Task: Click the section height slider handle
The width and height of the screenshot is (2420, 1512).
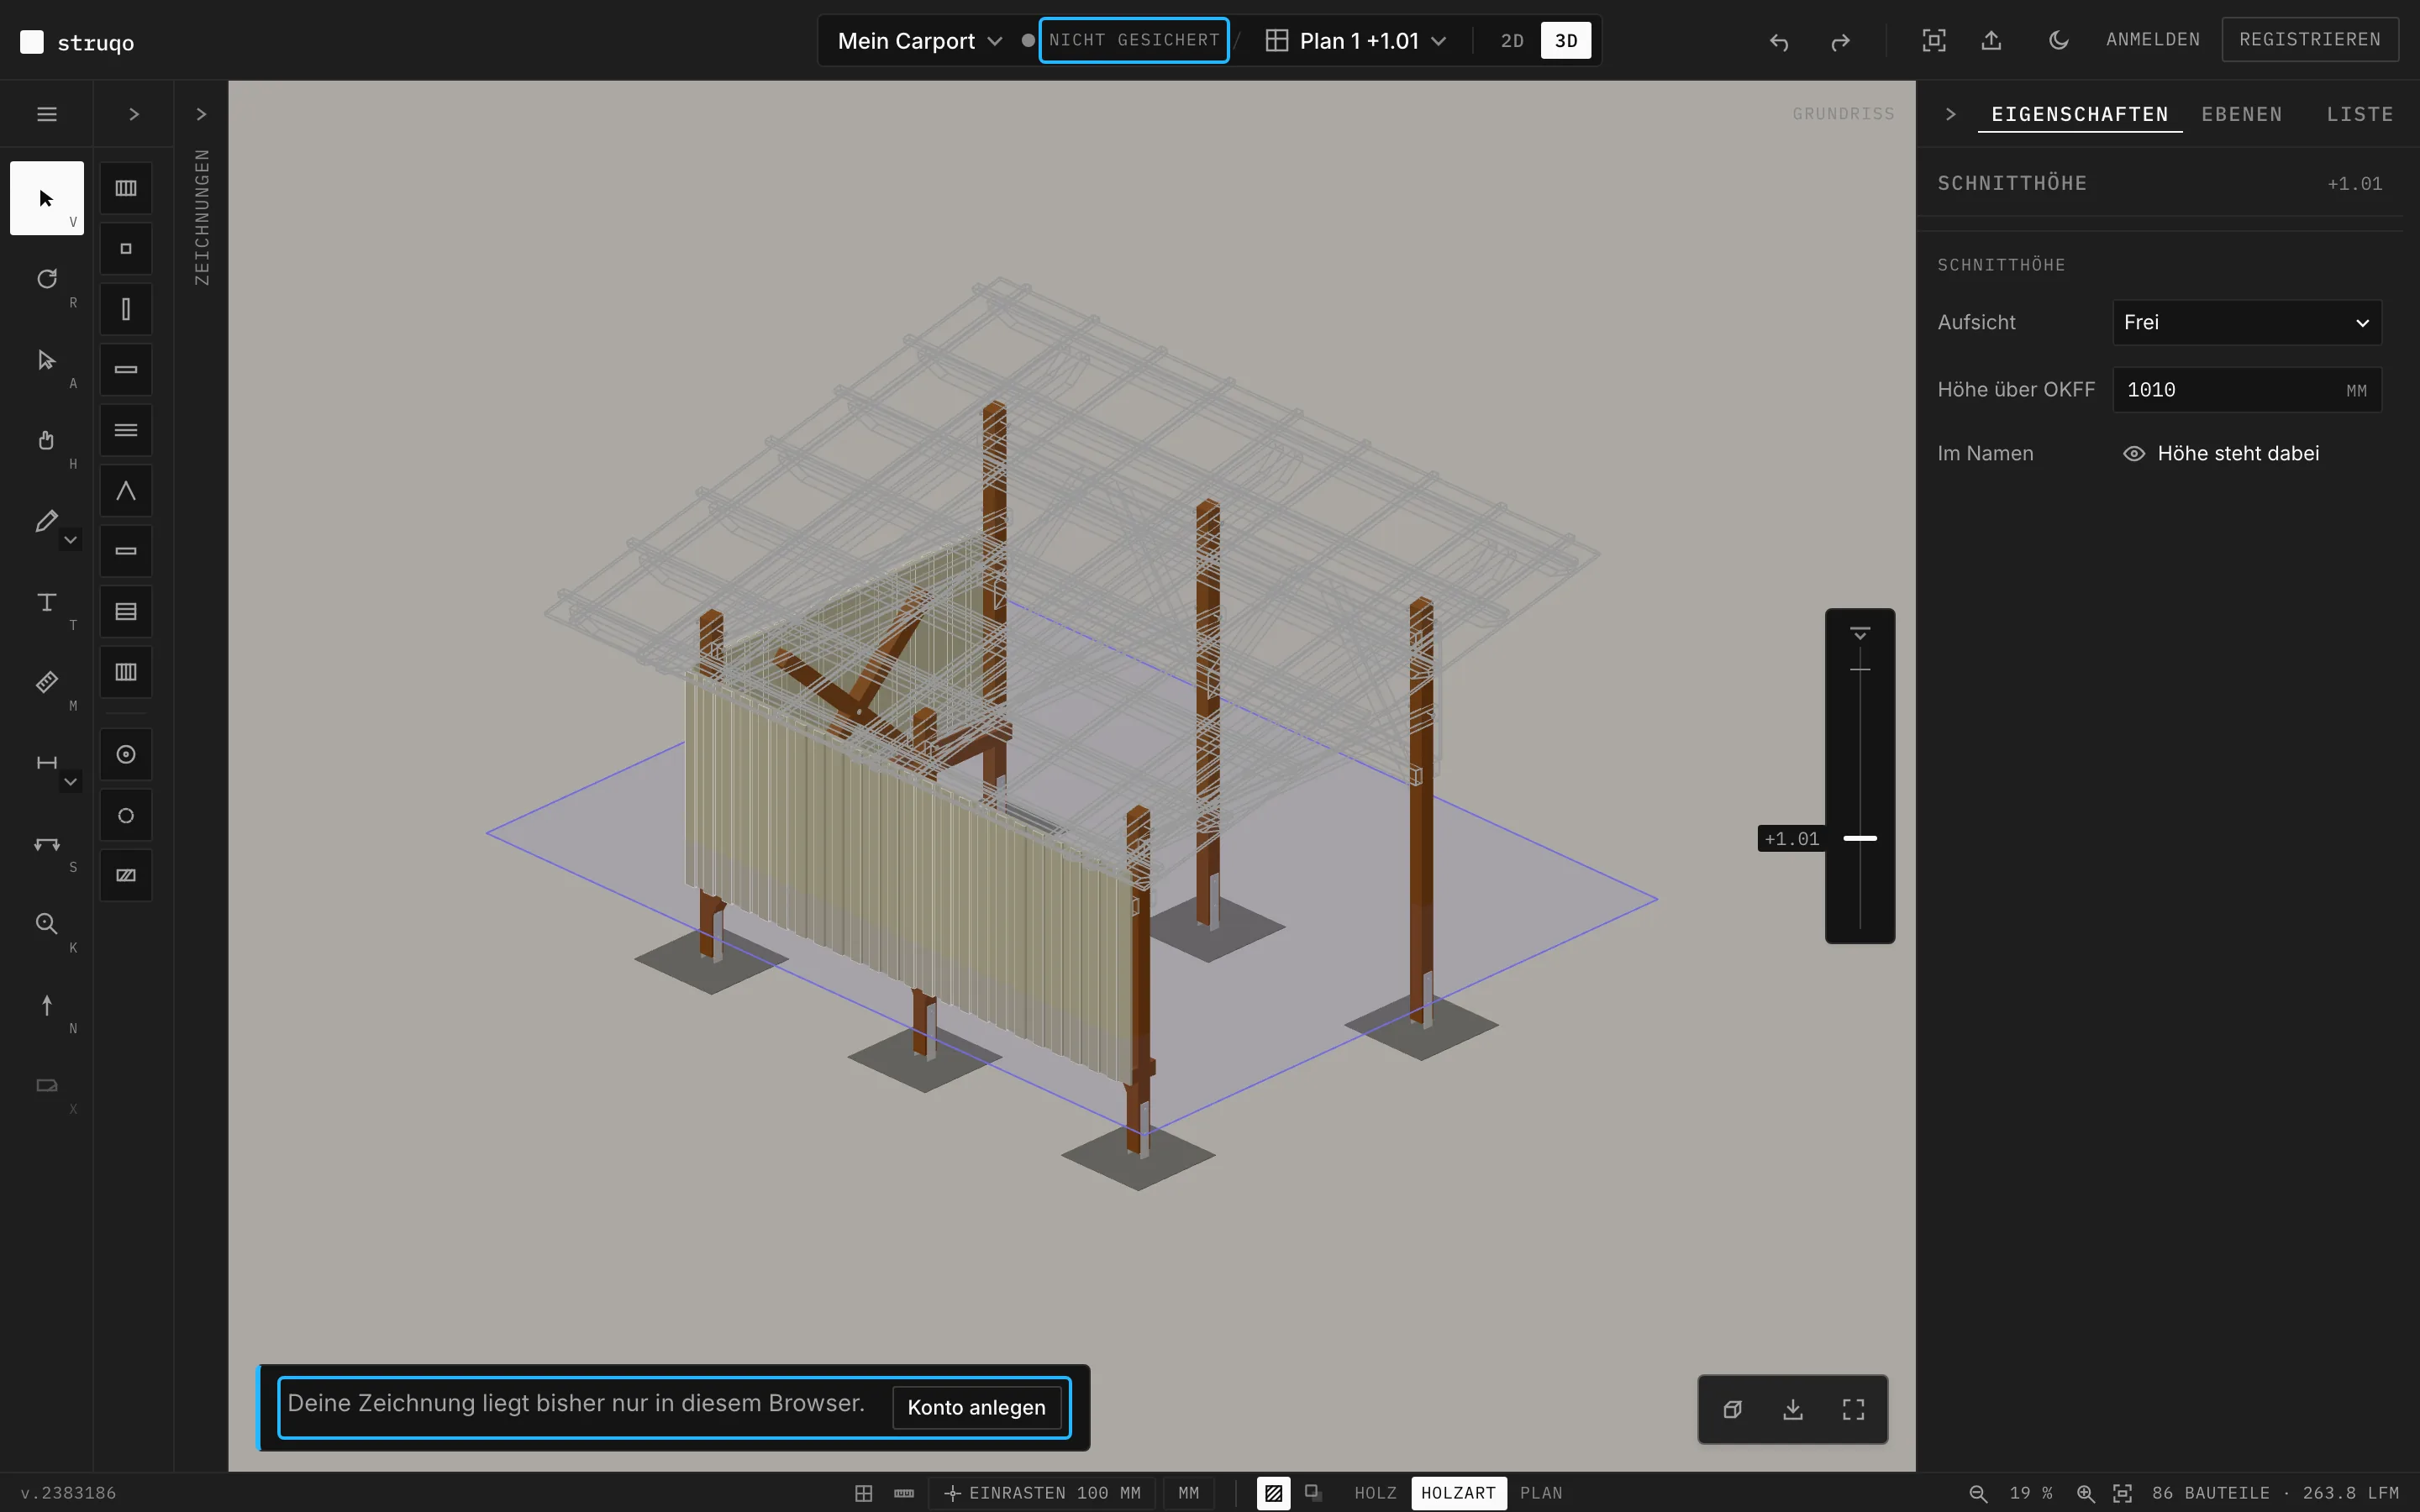Action: [x=1859, y=838]
